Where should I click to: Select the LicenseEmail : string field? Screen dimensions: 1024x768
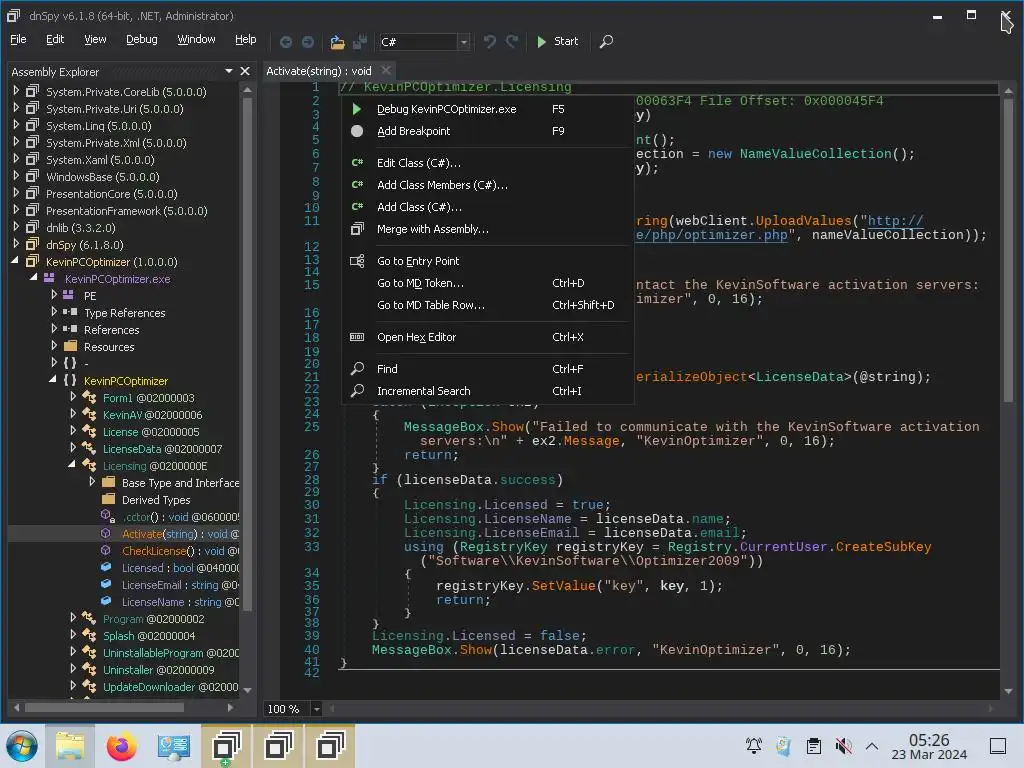[x=180, y=584]
